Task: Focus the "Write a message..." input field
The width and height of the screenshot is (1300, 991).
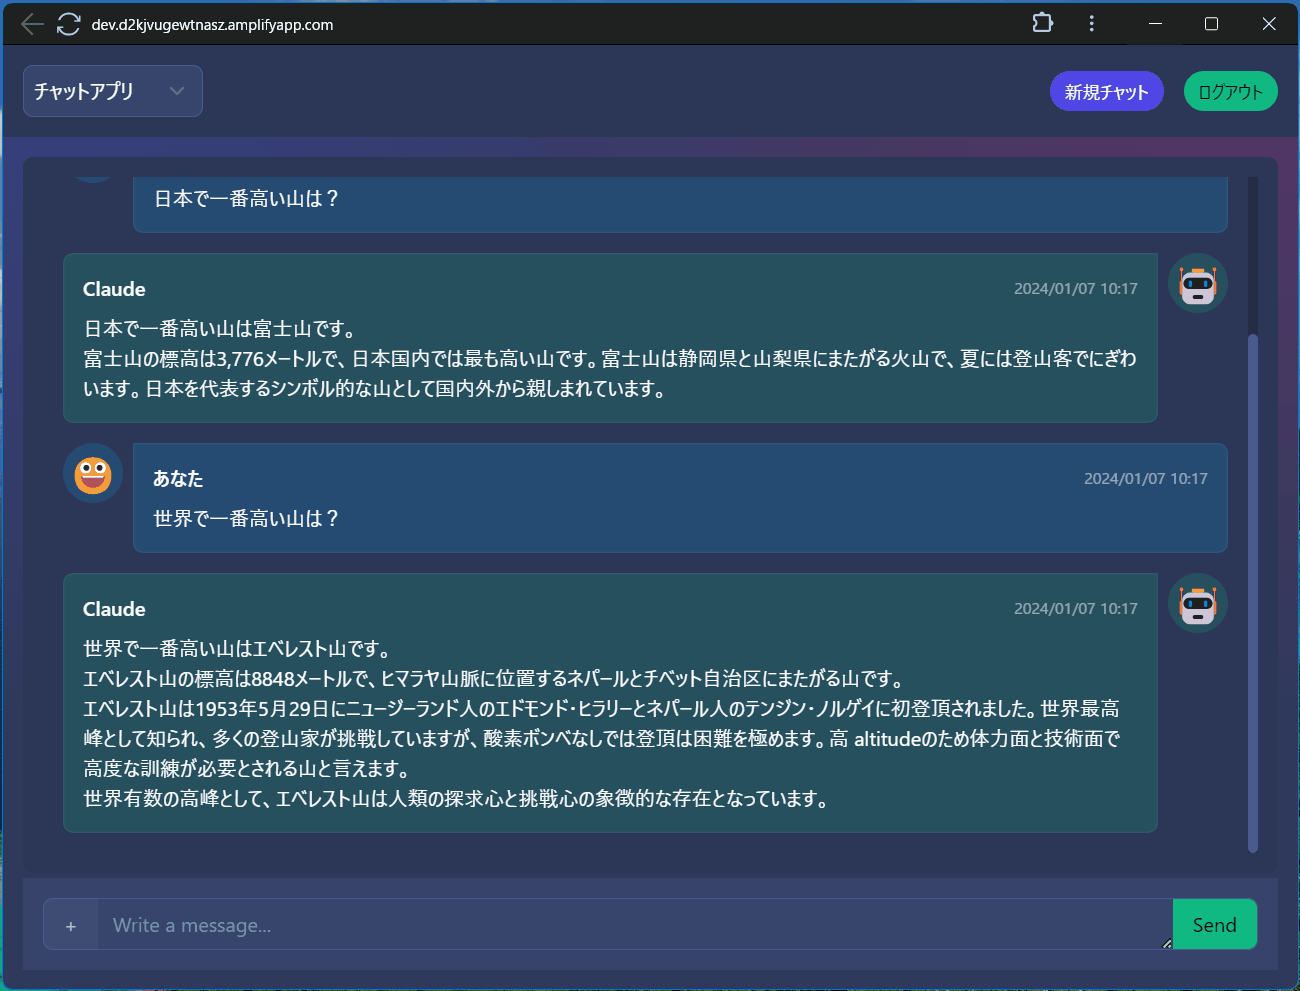Action: 630,925
